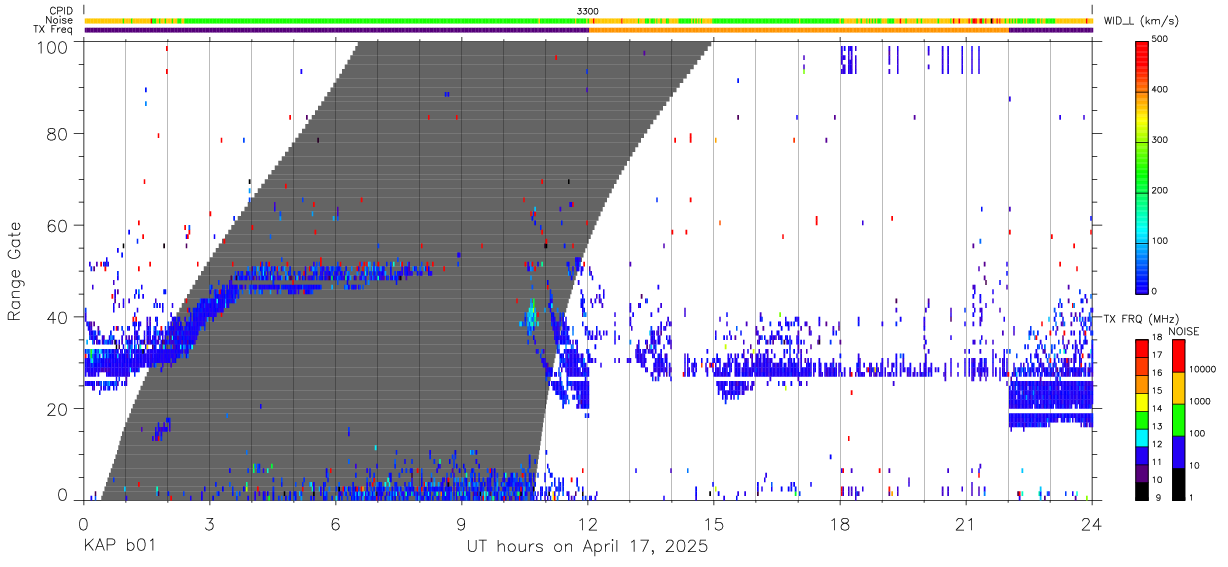Click the 300 label on width colorbar
The width and height of the screenshot is (1228, 567).
[x=1161, y=141]
